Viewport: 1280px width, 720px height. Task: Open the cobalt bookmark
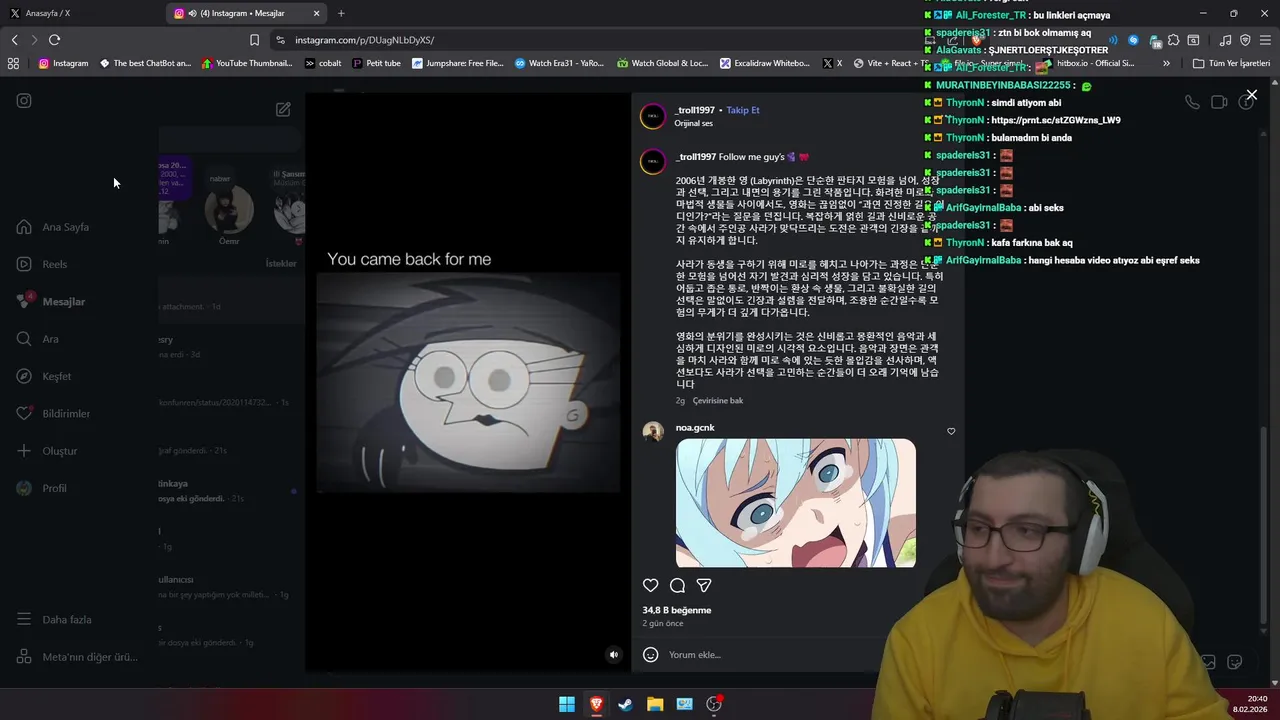(323, 63)
